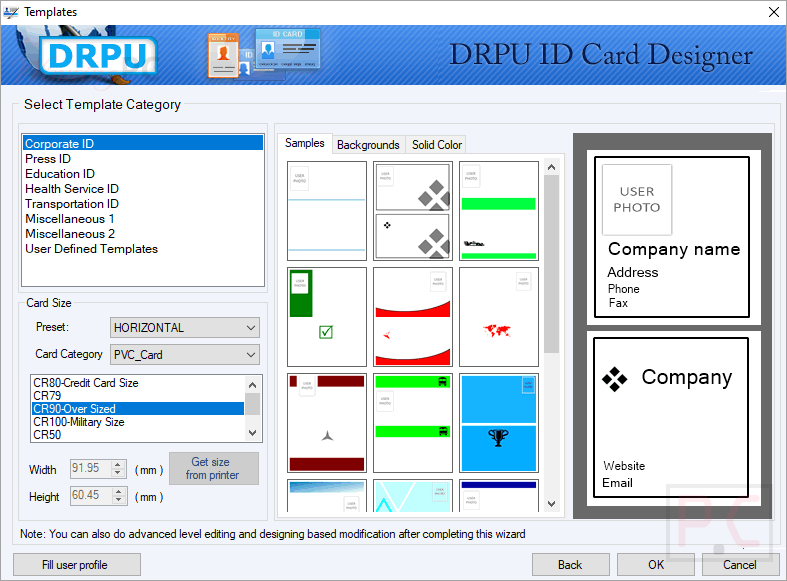Image resolution: width=787 pixels, height=581 pixels.
Task: Decrease the Width spinner value
Action: [x=118, y=473]
